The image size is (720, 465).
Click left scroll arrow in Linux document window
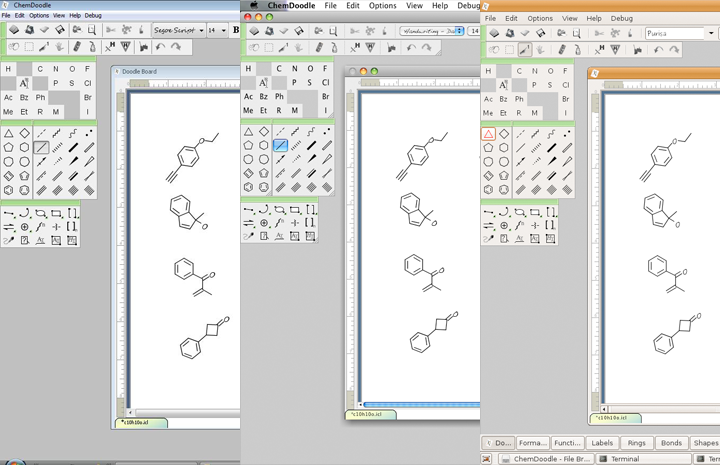604,409
